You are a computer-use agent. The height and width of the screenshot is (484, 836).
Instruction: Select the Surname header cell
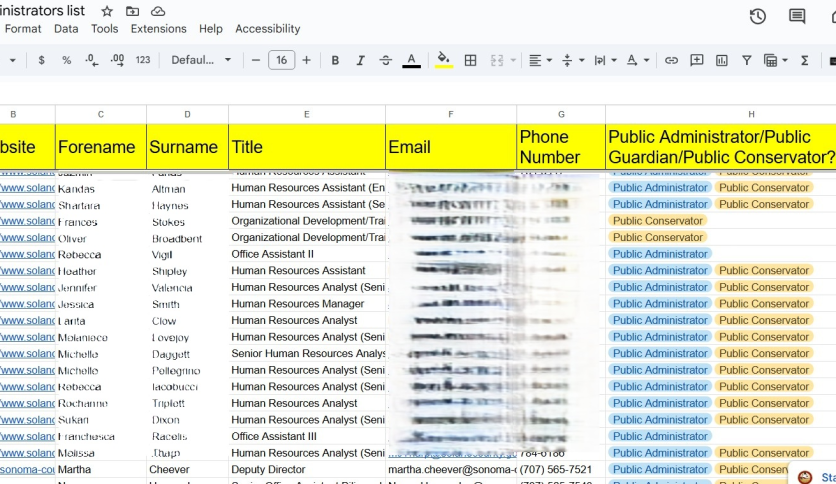187,147
